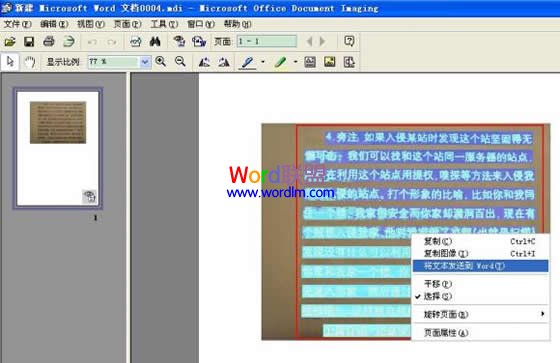Open the 窗口(W) menu

tap(201, 24)
